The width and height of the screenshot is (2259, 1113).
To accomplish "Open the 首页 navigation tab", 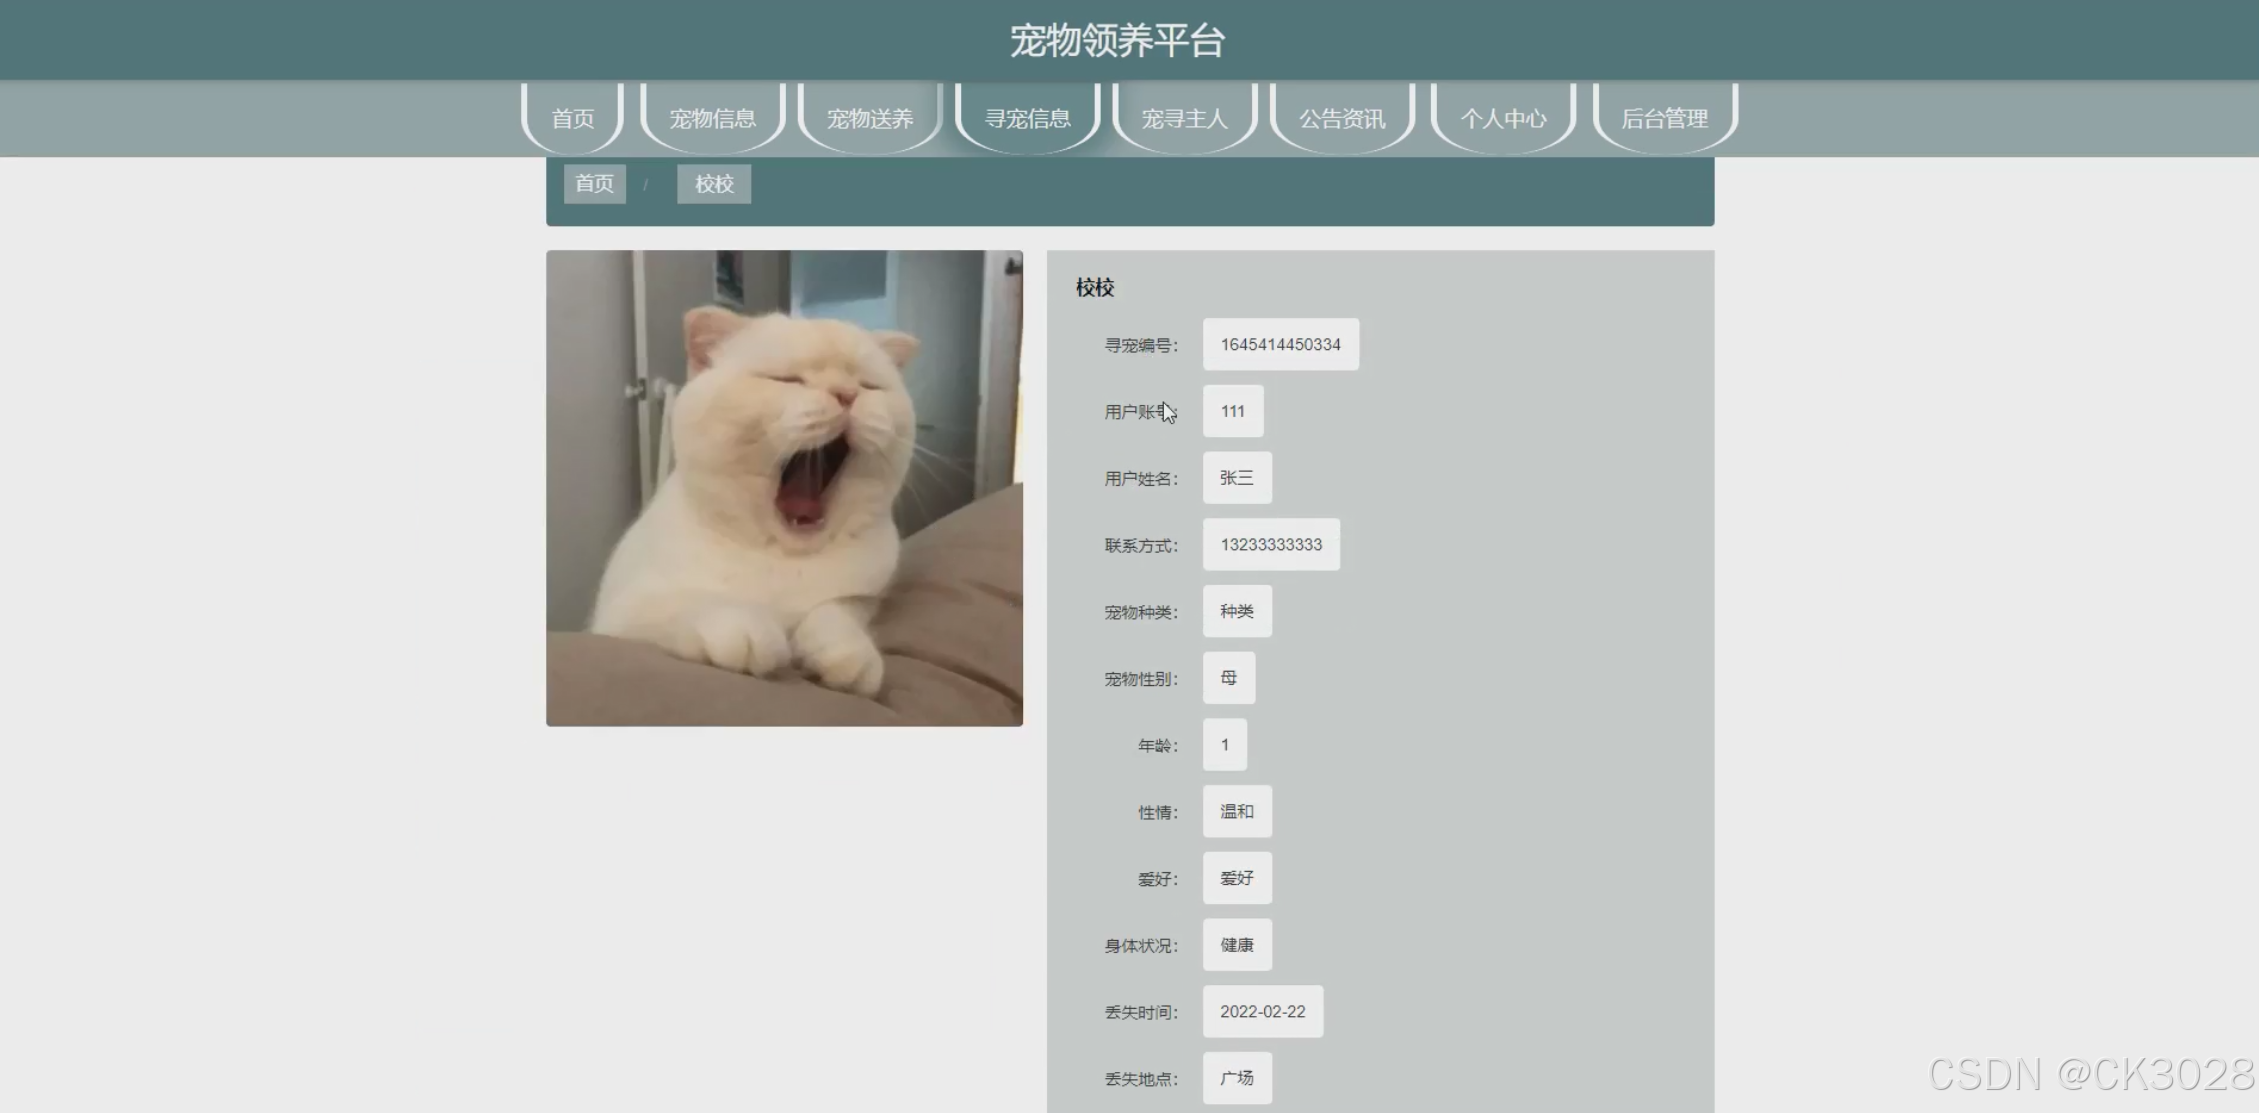I will coord(573,119).
